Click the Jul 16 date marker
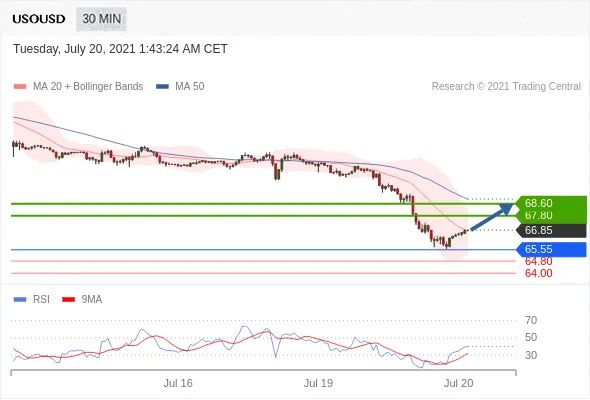The height and width of the screenshot is (400, 590). coord(178,383)
